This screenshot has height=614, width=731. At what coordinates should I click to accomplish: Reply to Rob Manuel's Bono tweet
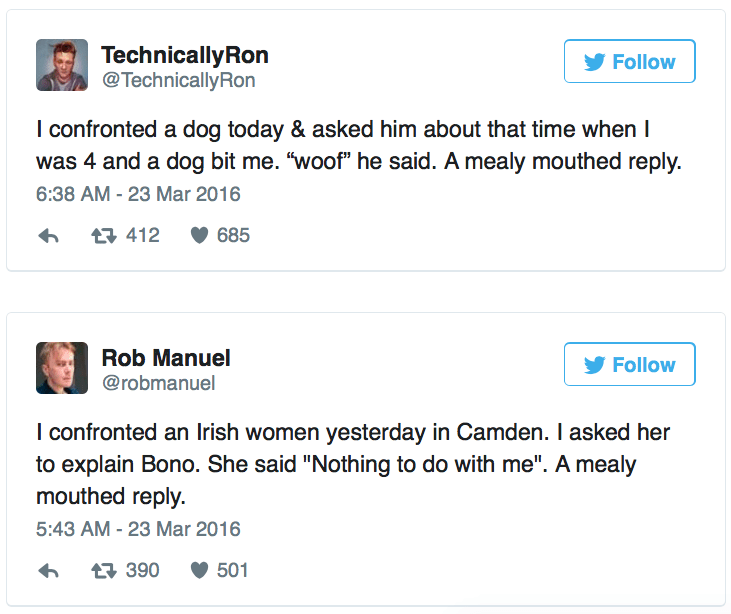(47, 571)
